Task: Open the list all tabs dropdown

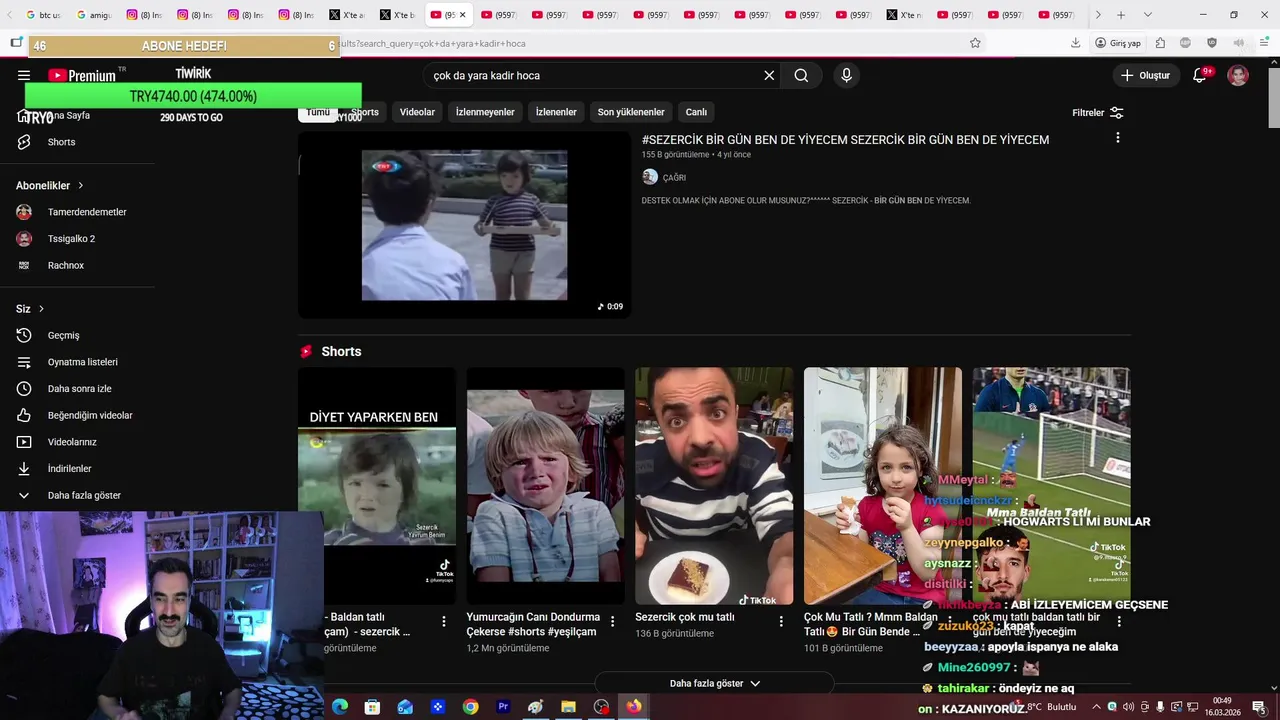Action: coord(1147,15)
